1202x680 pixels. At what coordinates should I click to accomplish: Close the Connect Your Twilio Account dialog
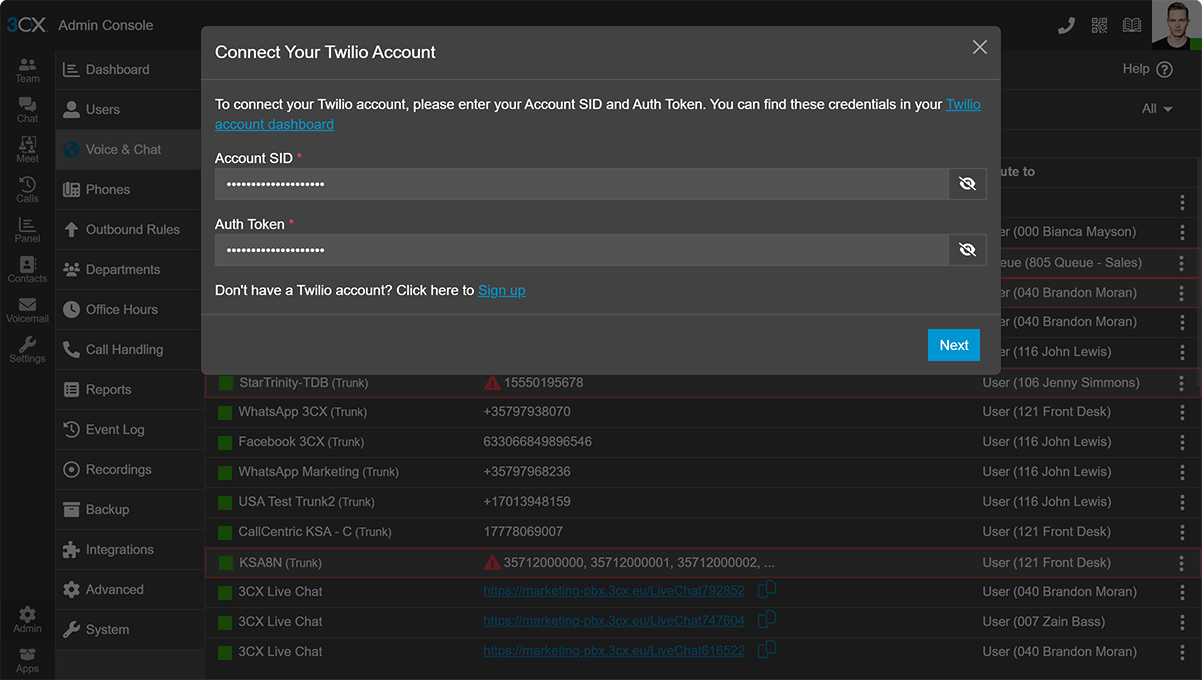[980, 47]
